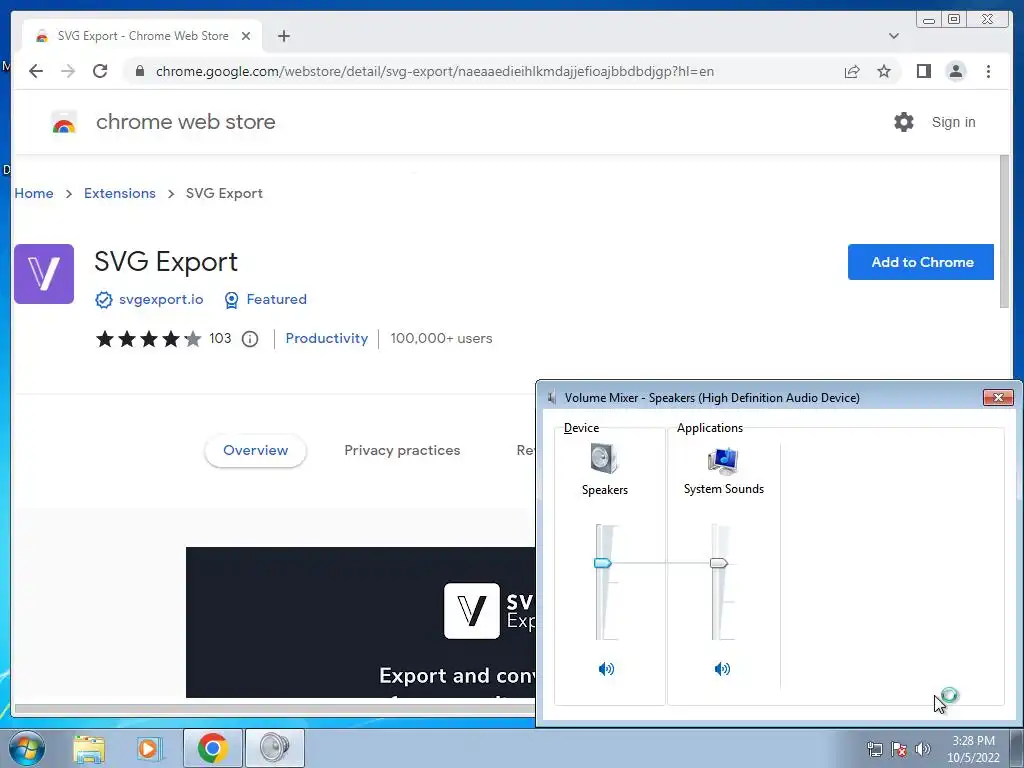Screen dimensions: 1024x768
Task: Click the Volume Mixer taskbar button
Action: tap(274, 748)
